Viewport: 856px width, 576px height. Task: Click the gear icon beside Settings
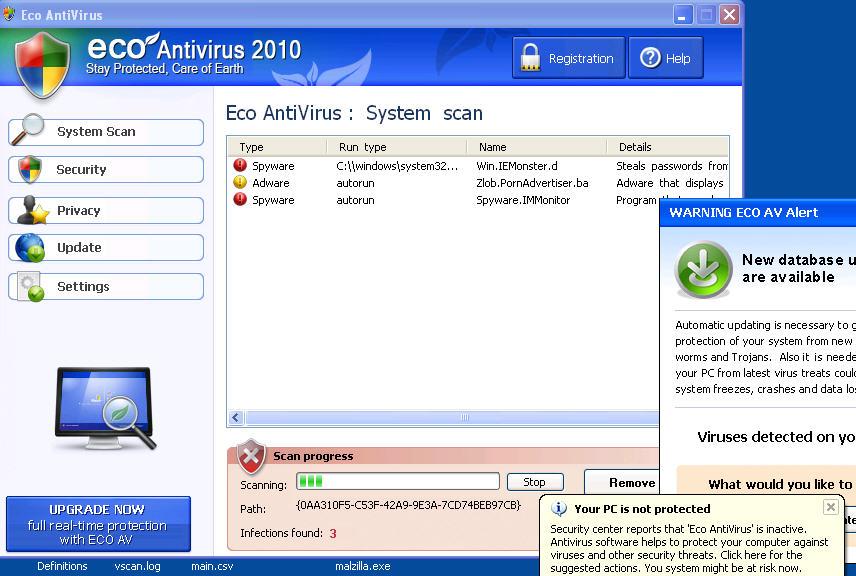[x=30, y=287]
